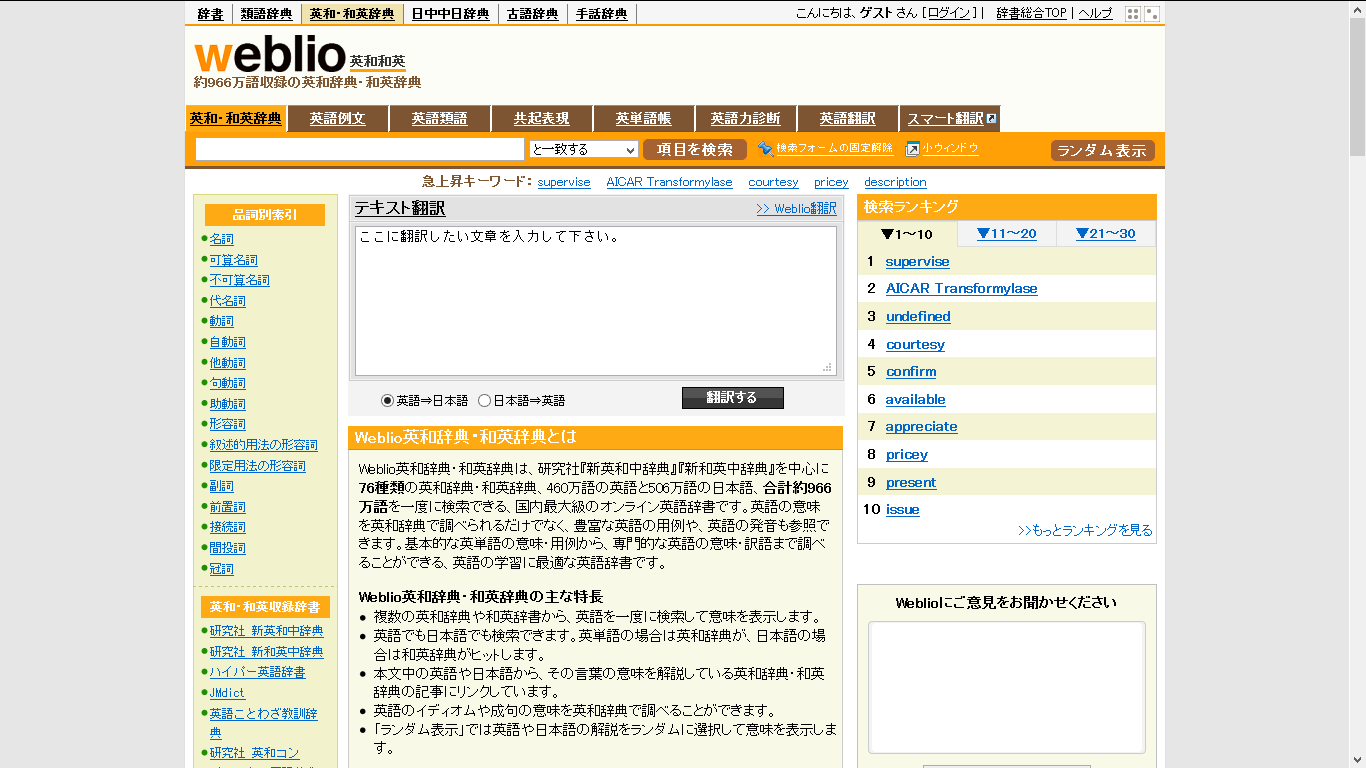1366x768 pixels.
Task: Open the と一致する search match dropdown
Action: coord(584,148)
